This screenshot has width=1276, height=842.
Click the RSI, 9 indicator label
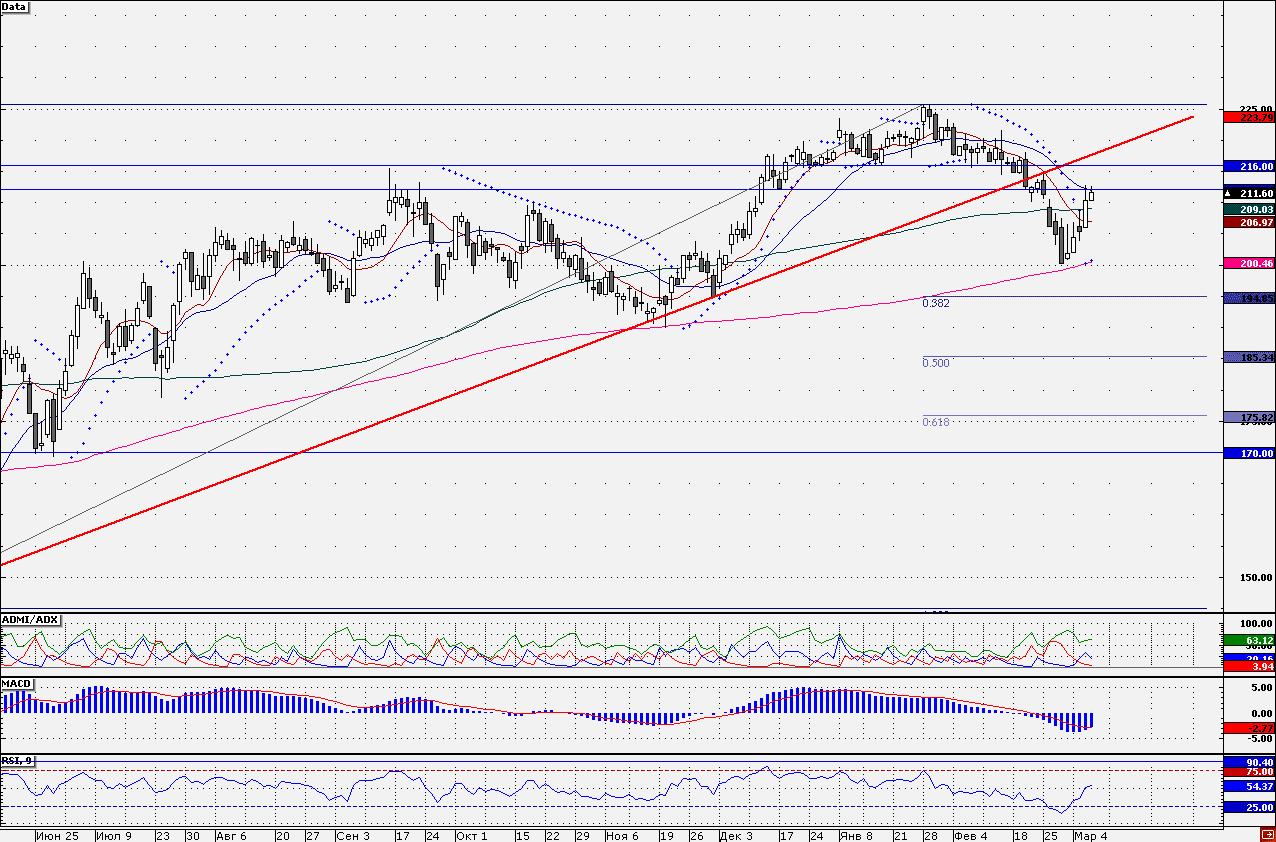pyautogui.click(x=17, y=761)
